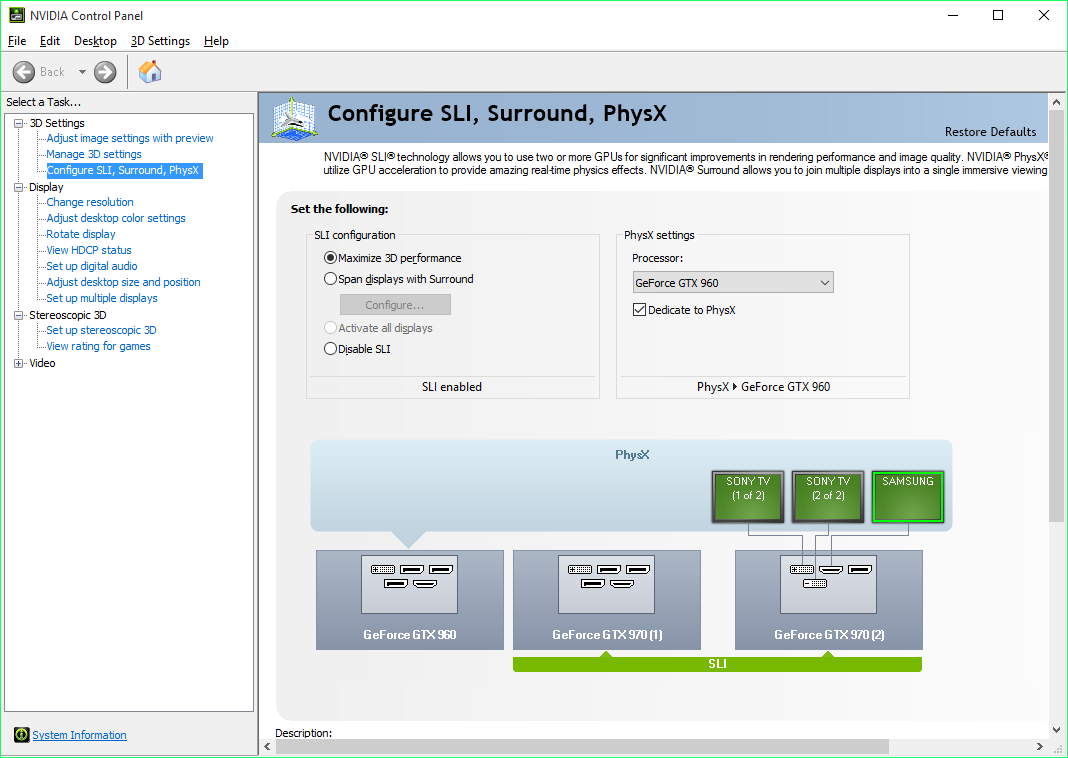Select Span displays with Surround option

(x=330, y=279)
